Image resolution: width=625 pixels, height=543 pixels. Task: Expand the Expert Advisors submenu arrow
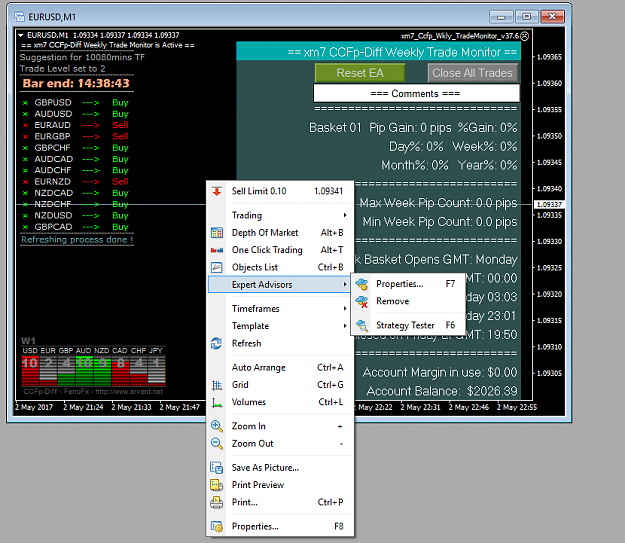click(345, 285)
